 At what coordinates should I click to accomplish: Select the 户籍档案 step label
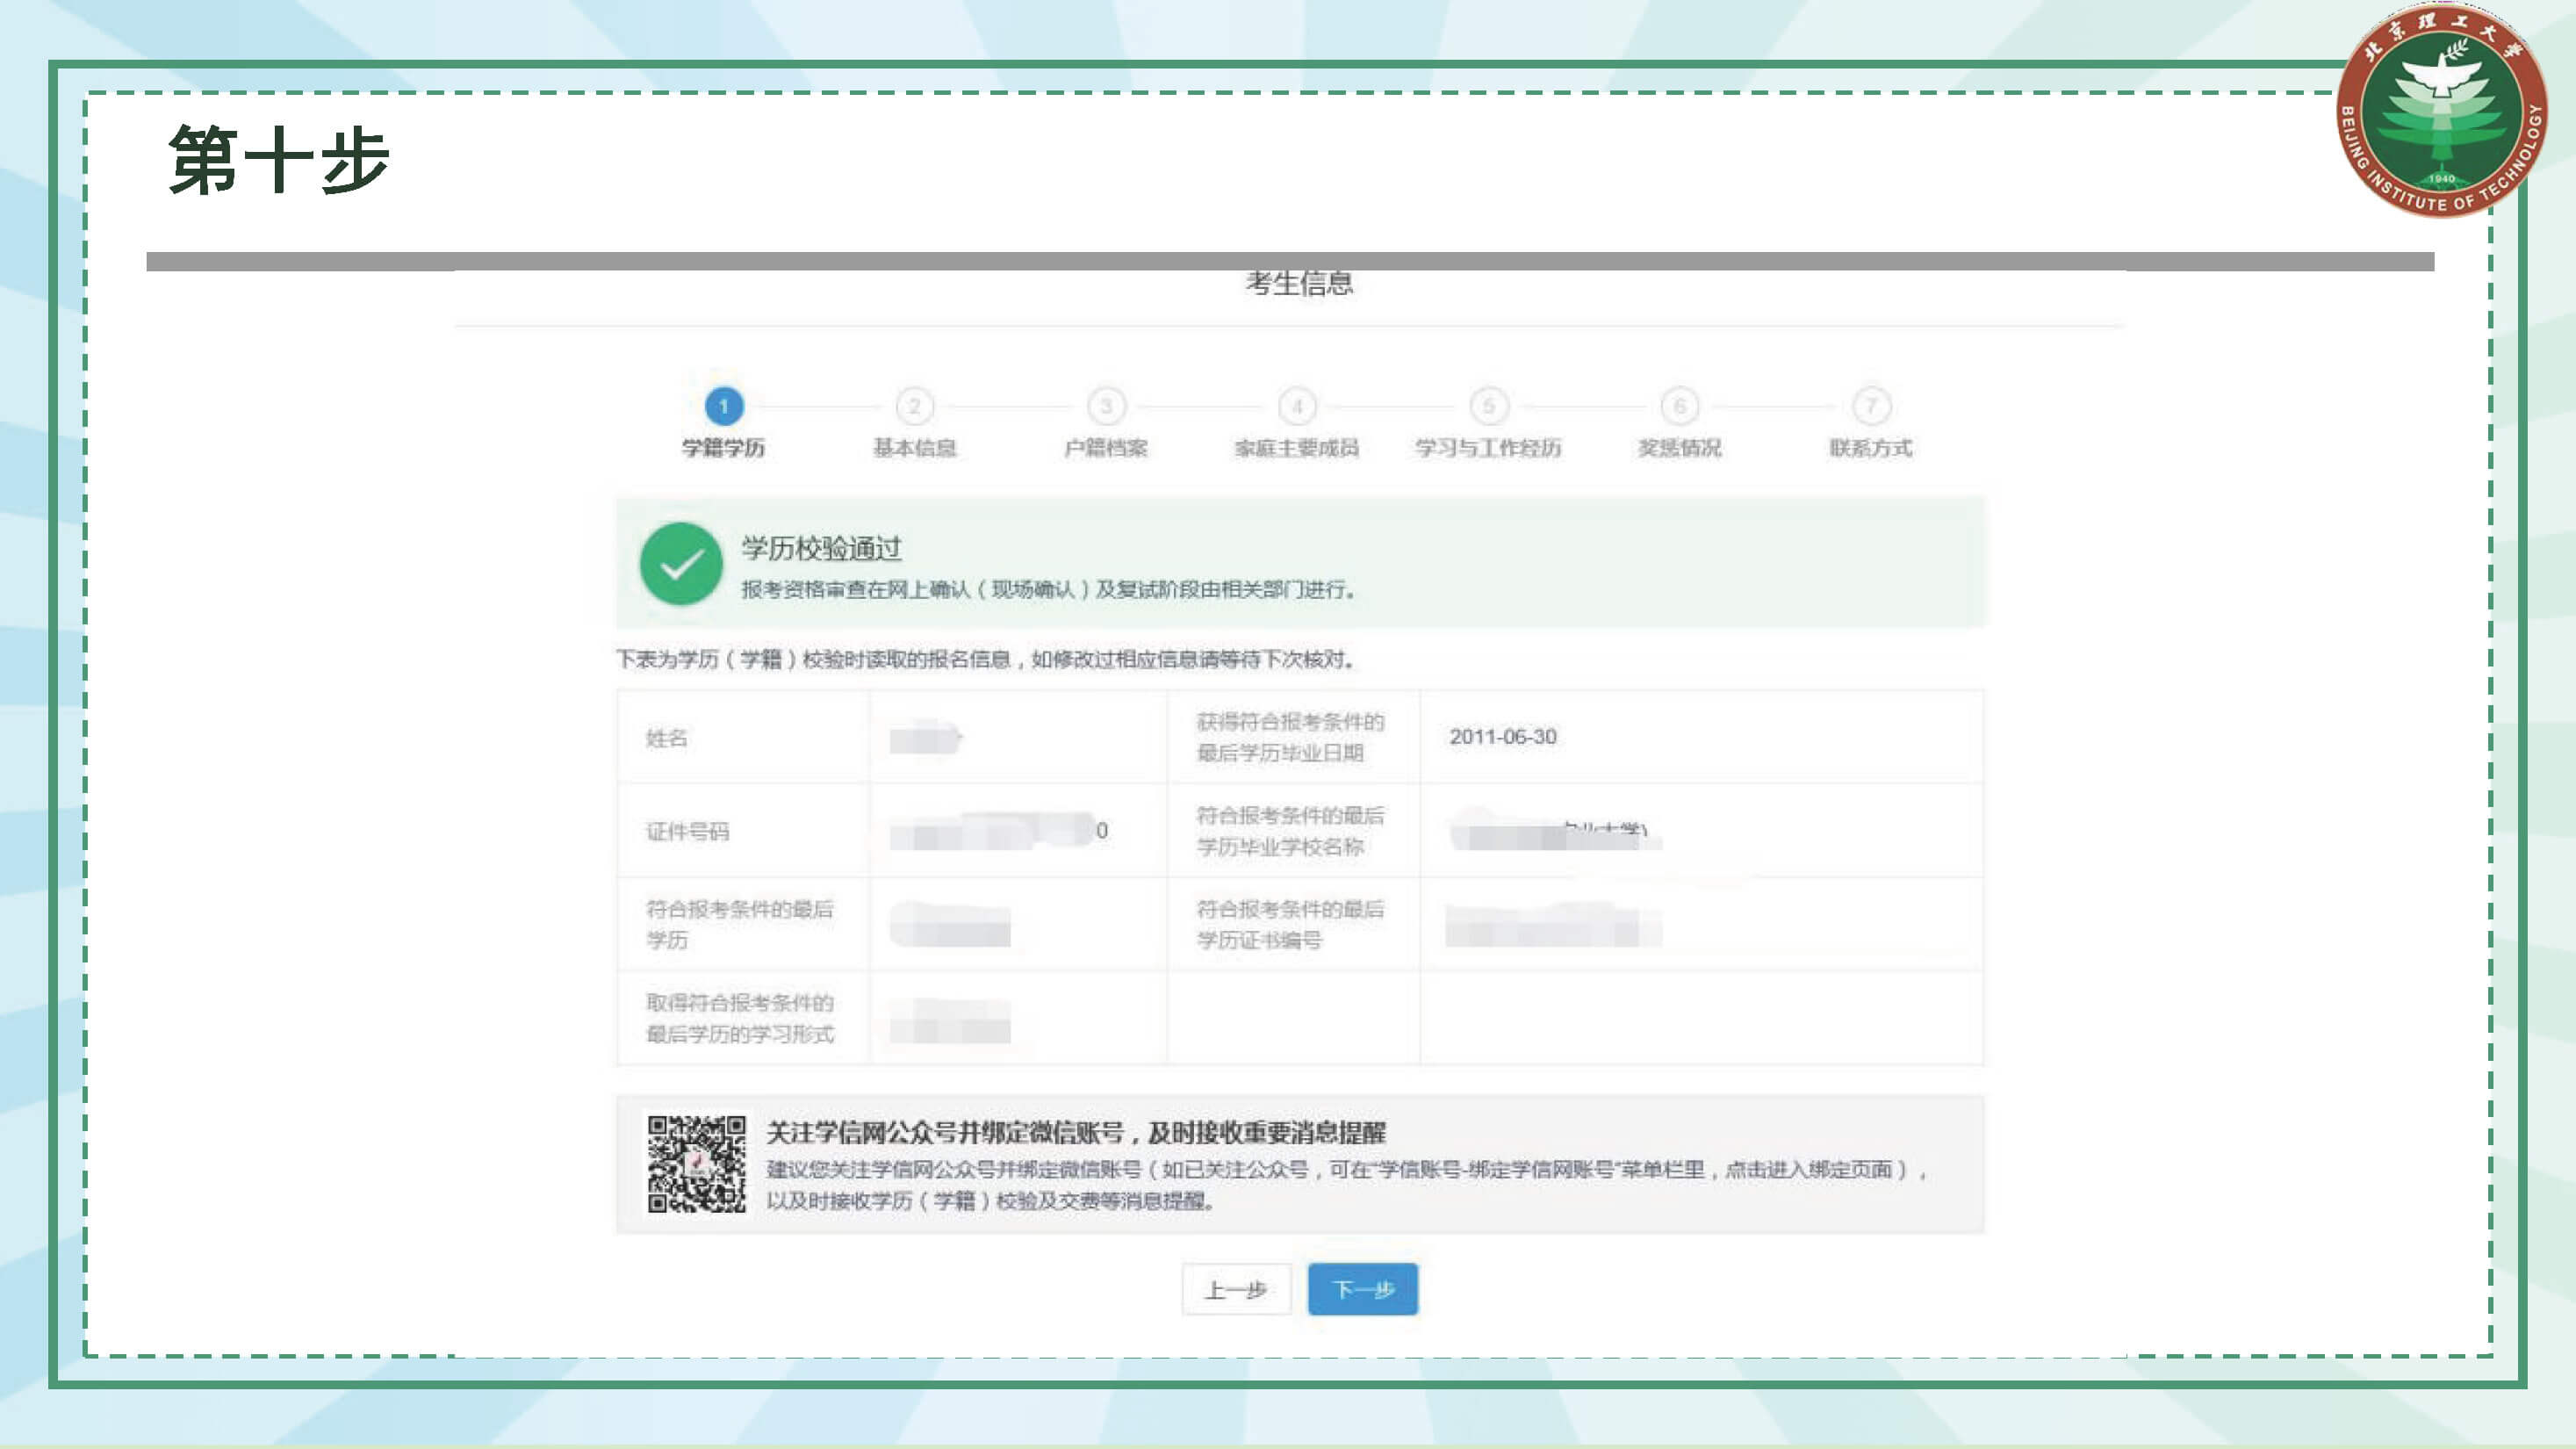[1106, 448]
